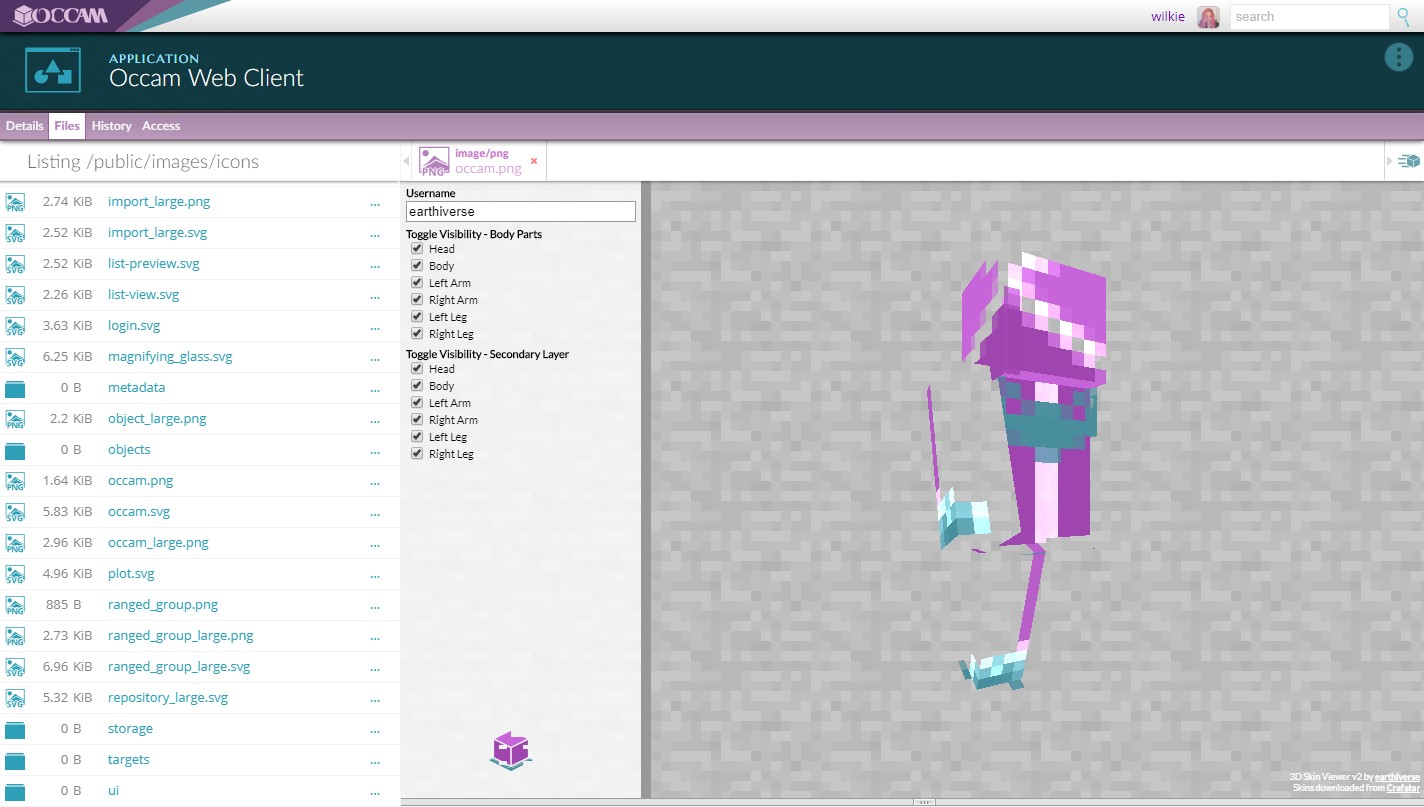Toggle Body Parts Right Leg visibility
The height and width of the screenshot is (807, 1424).
coord(417,333)
